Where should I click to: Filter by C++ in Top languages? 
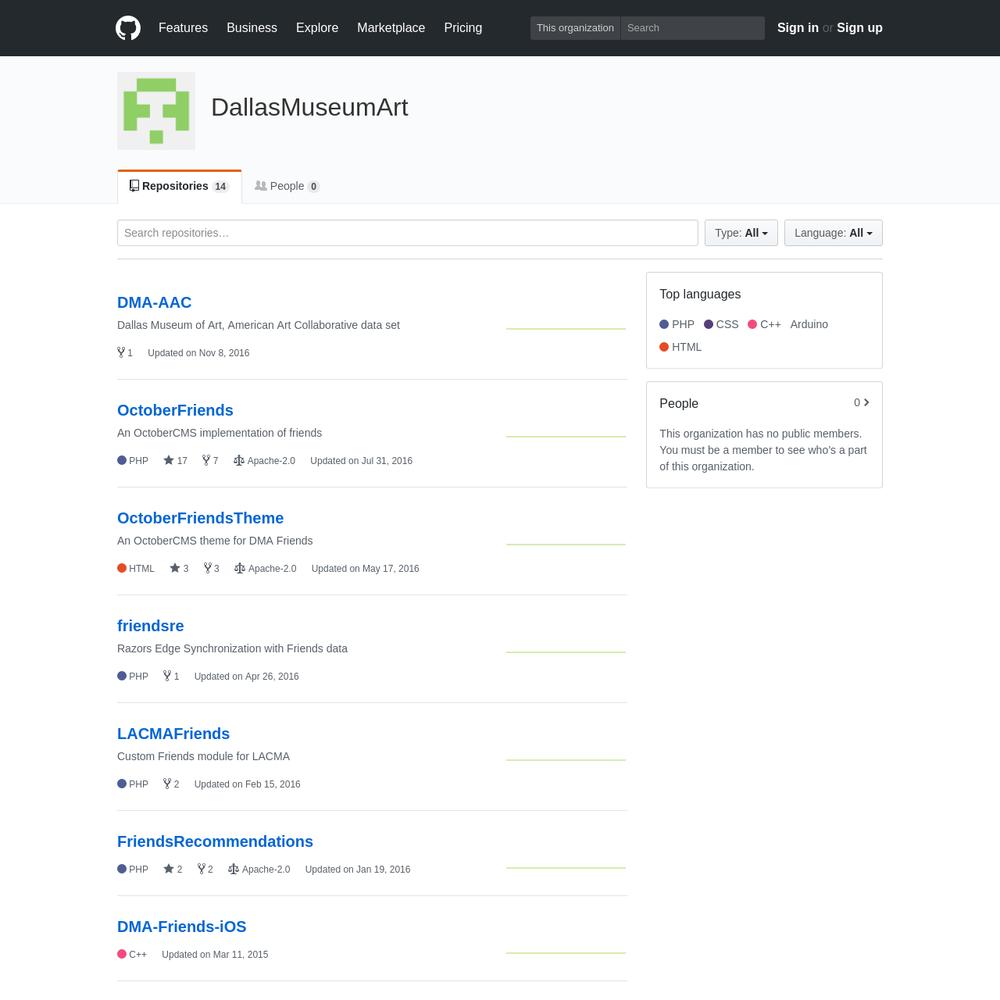point(764,324)
